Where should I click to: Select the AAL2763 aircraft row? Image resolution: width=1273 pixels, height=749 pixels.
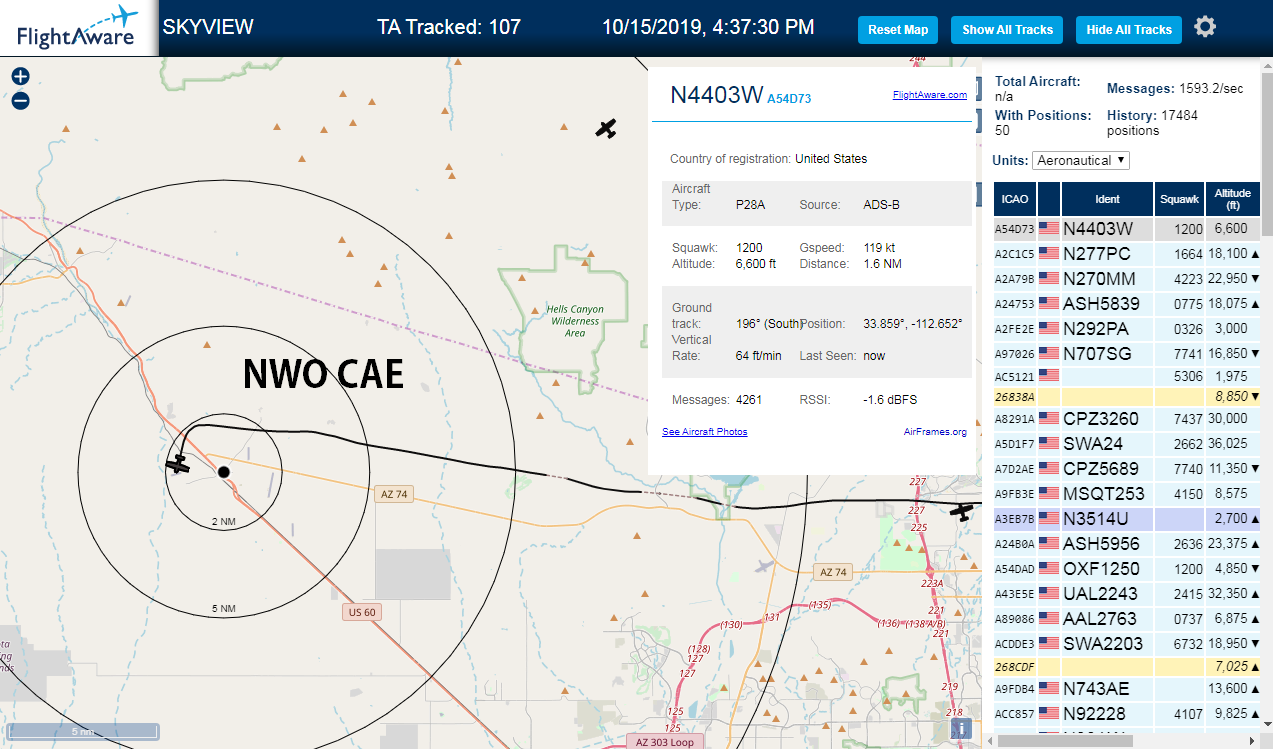coord(1127,619)
